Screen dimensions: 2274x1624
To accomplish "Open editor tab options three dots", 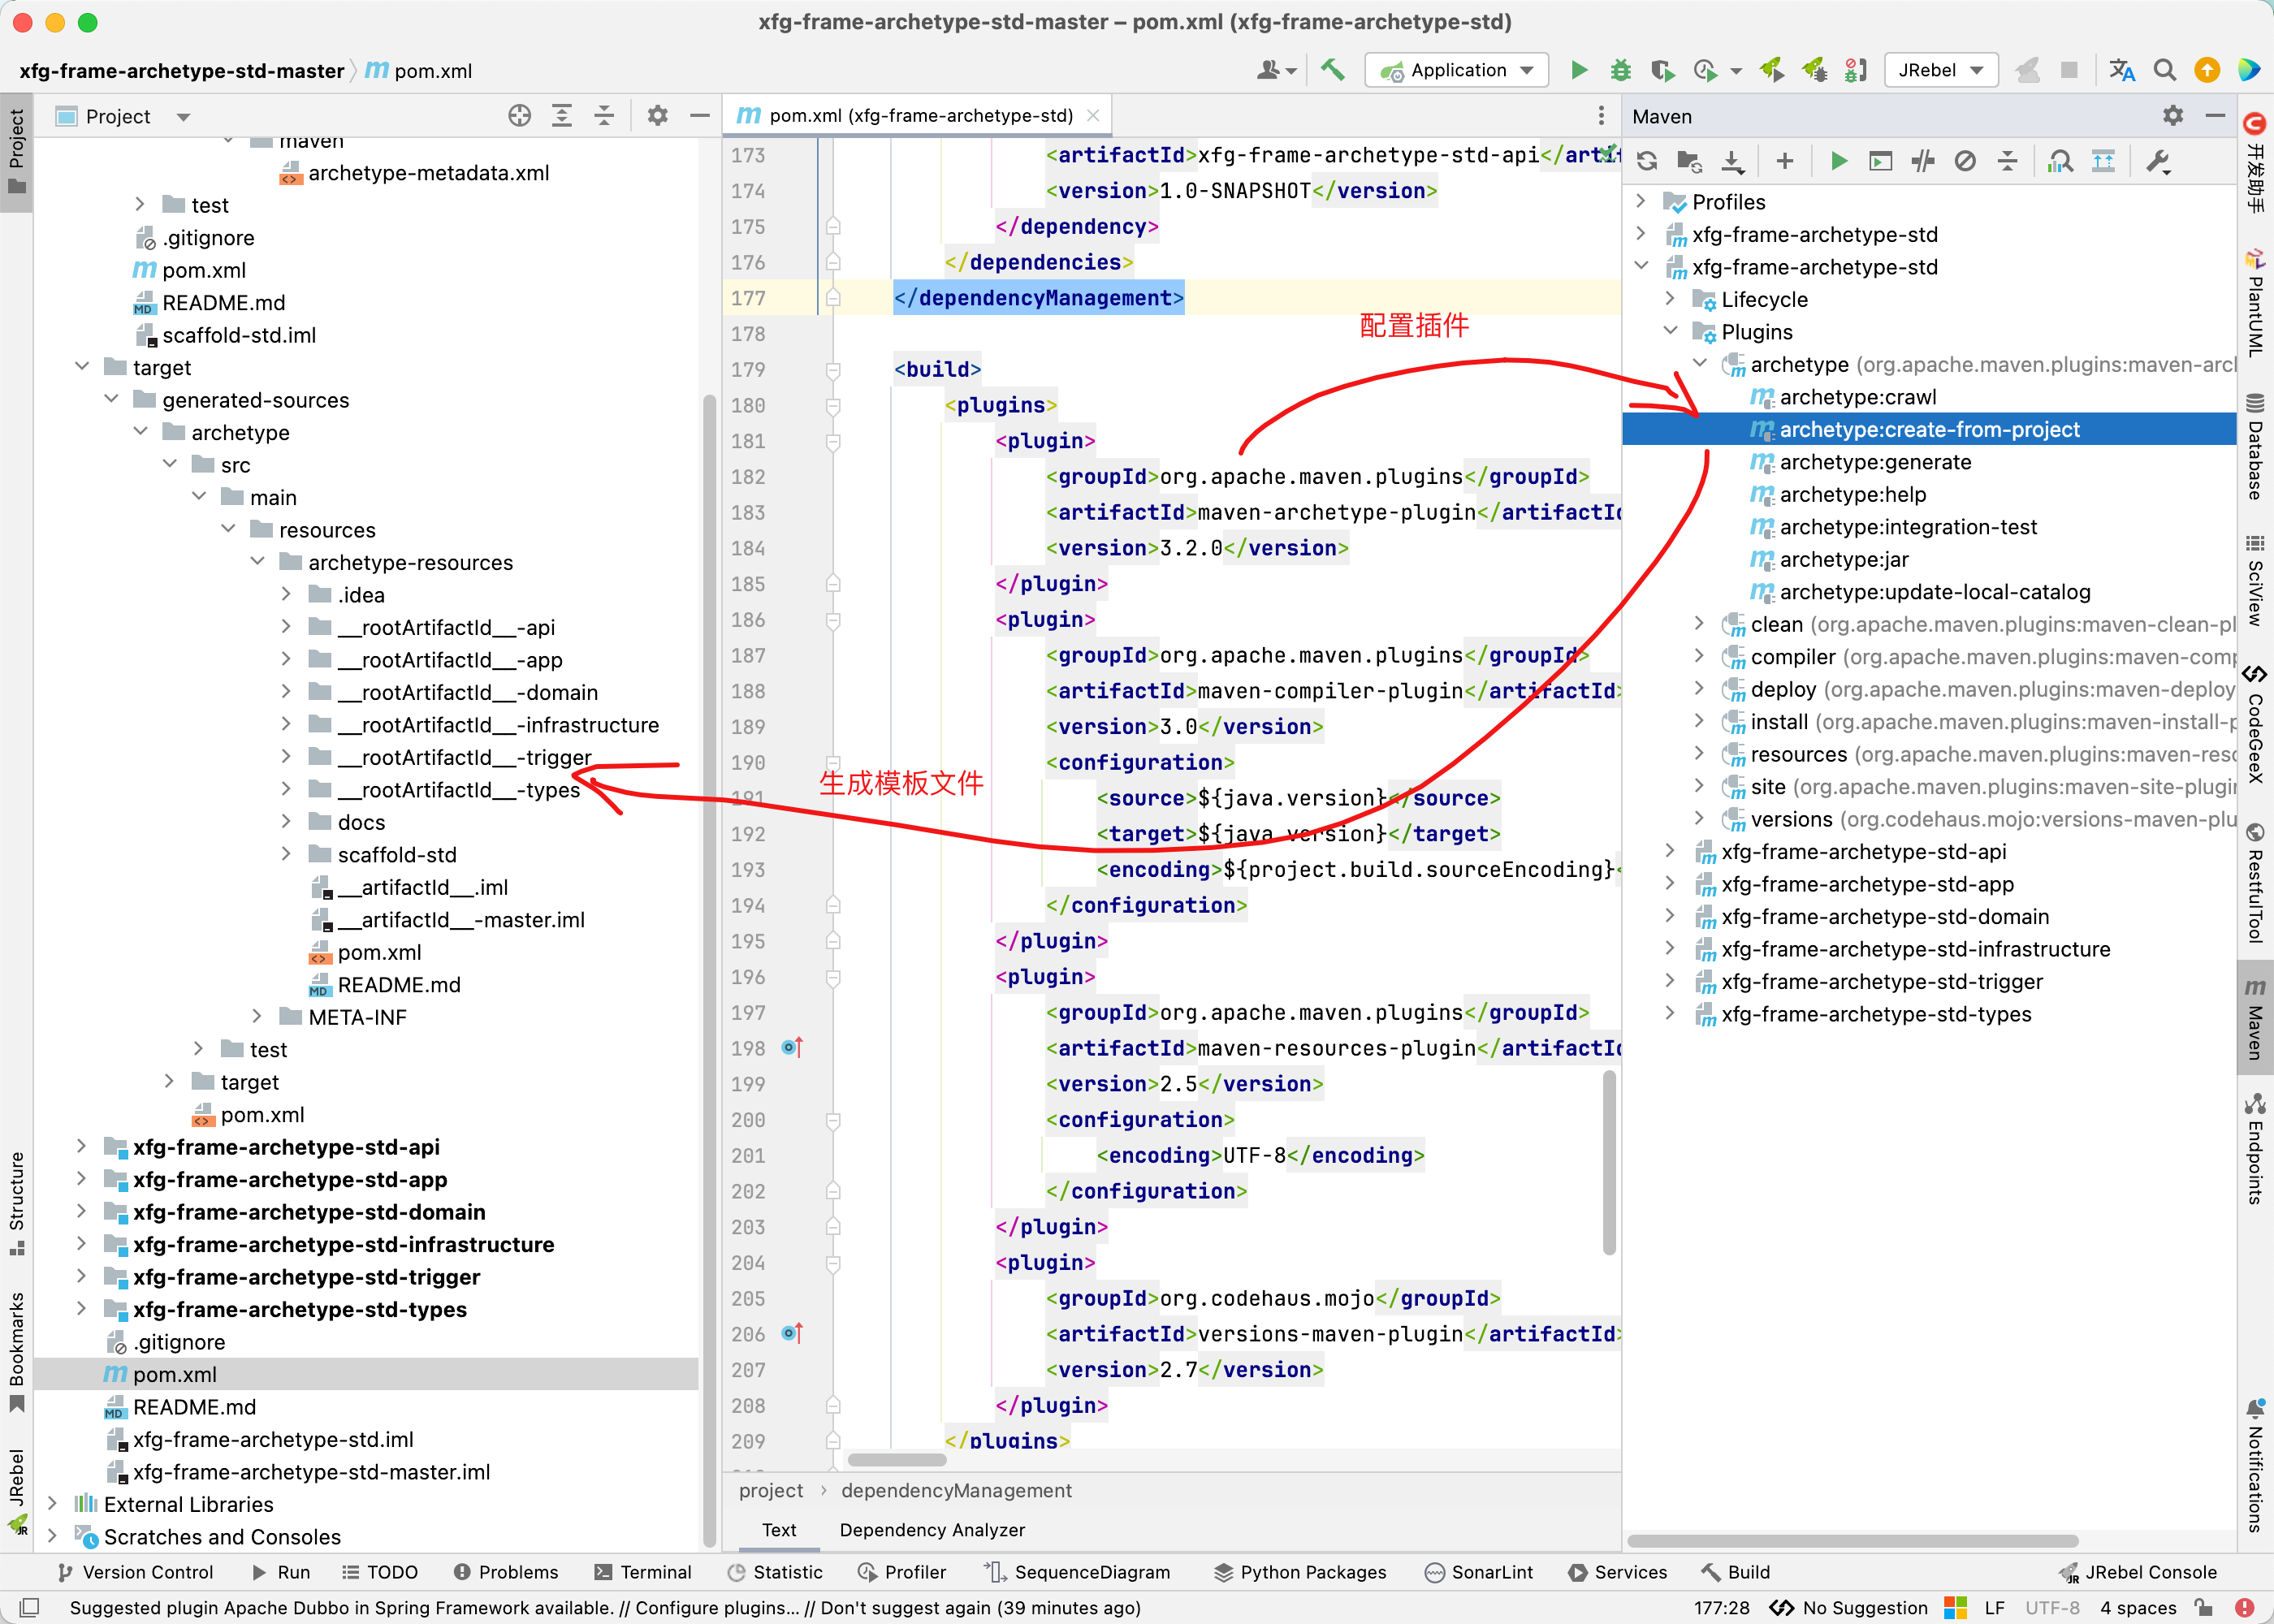I will 1601,116.
